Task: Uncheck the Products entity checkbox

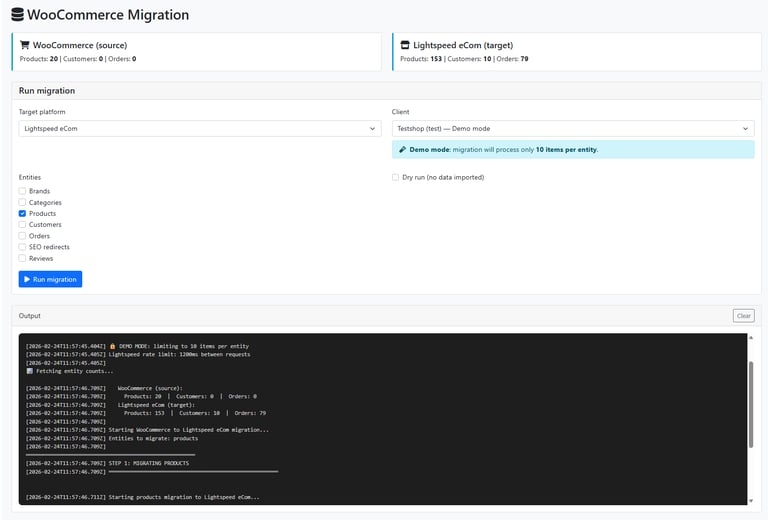Action: click(22, 213)
